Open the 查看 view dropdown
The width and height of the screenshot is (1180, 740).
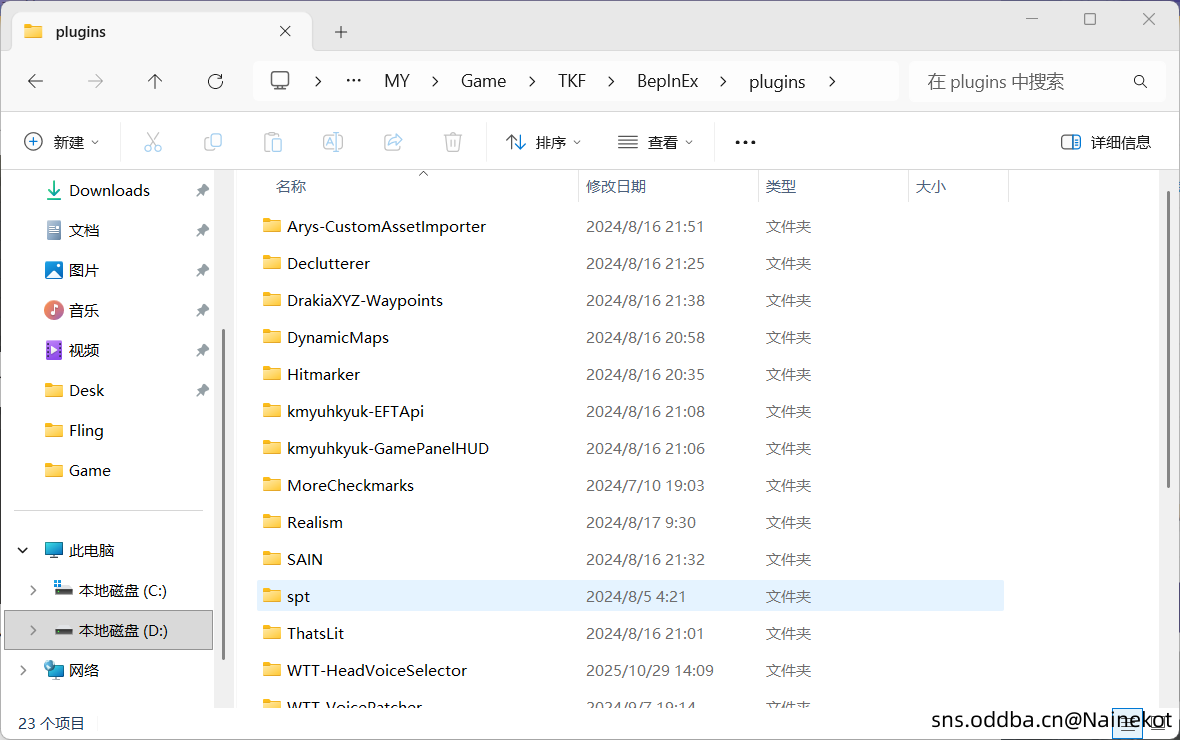tap(656, 142)
